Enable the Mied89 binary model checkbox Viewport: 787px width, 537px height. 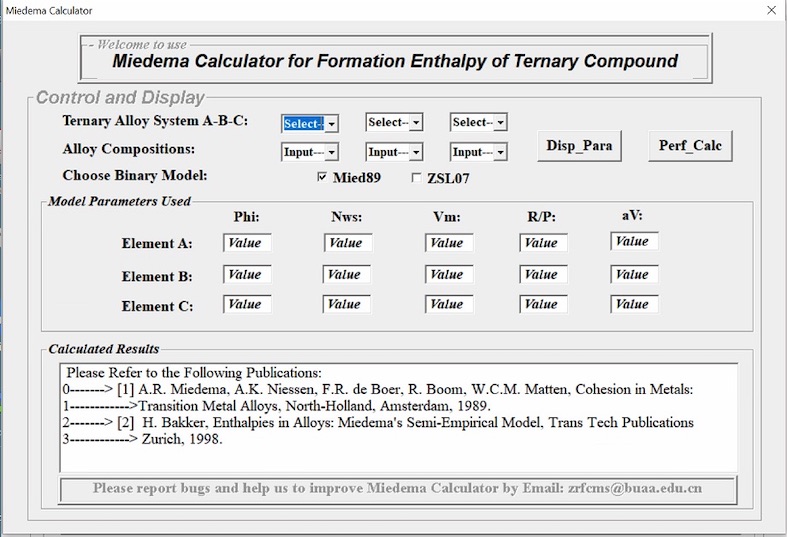[x=322, y=178]
